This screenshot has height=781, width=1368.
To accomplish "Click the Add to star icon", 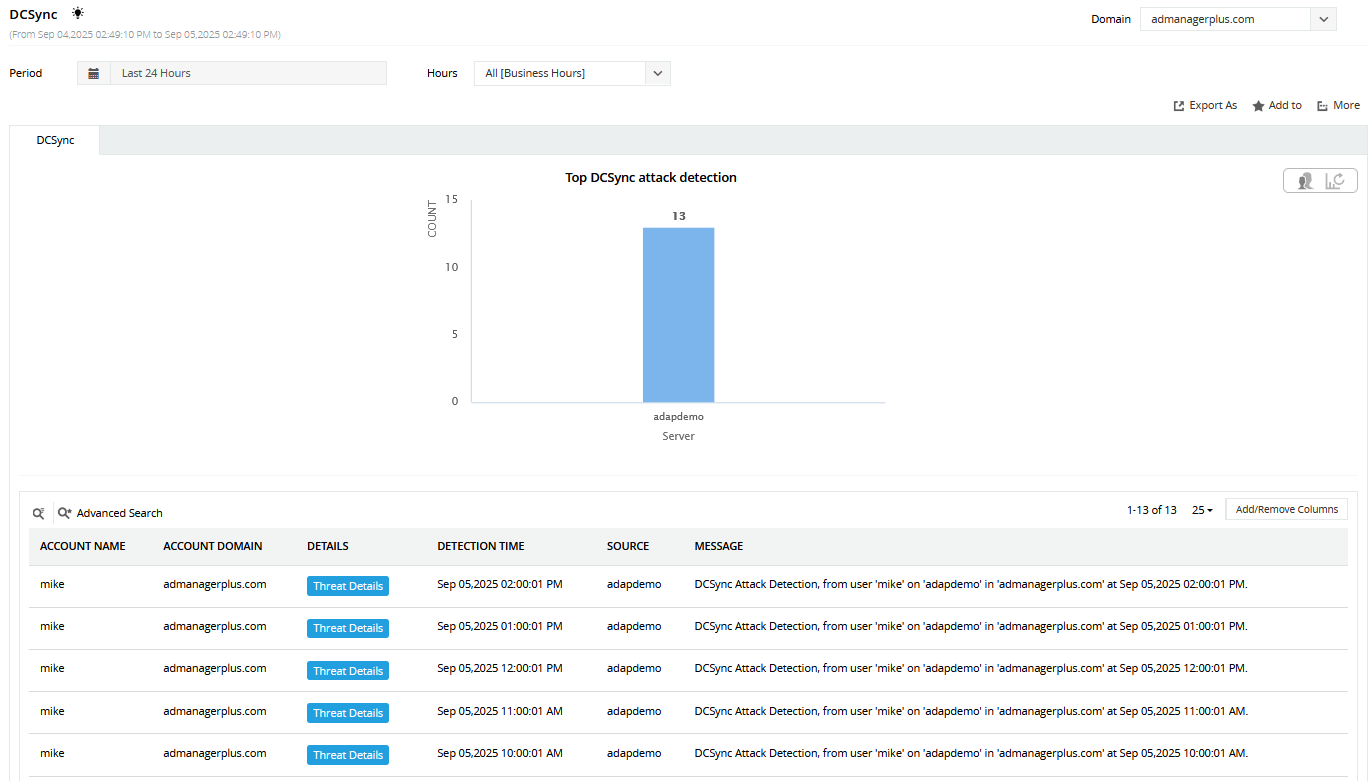I will (1258, 106).
